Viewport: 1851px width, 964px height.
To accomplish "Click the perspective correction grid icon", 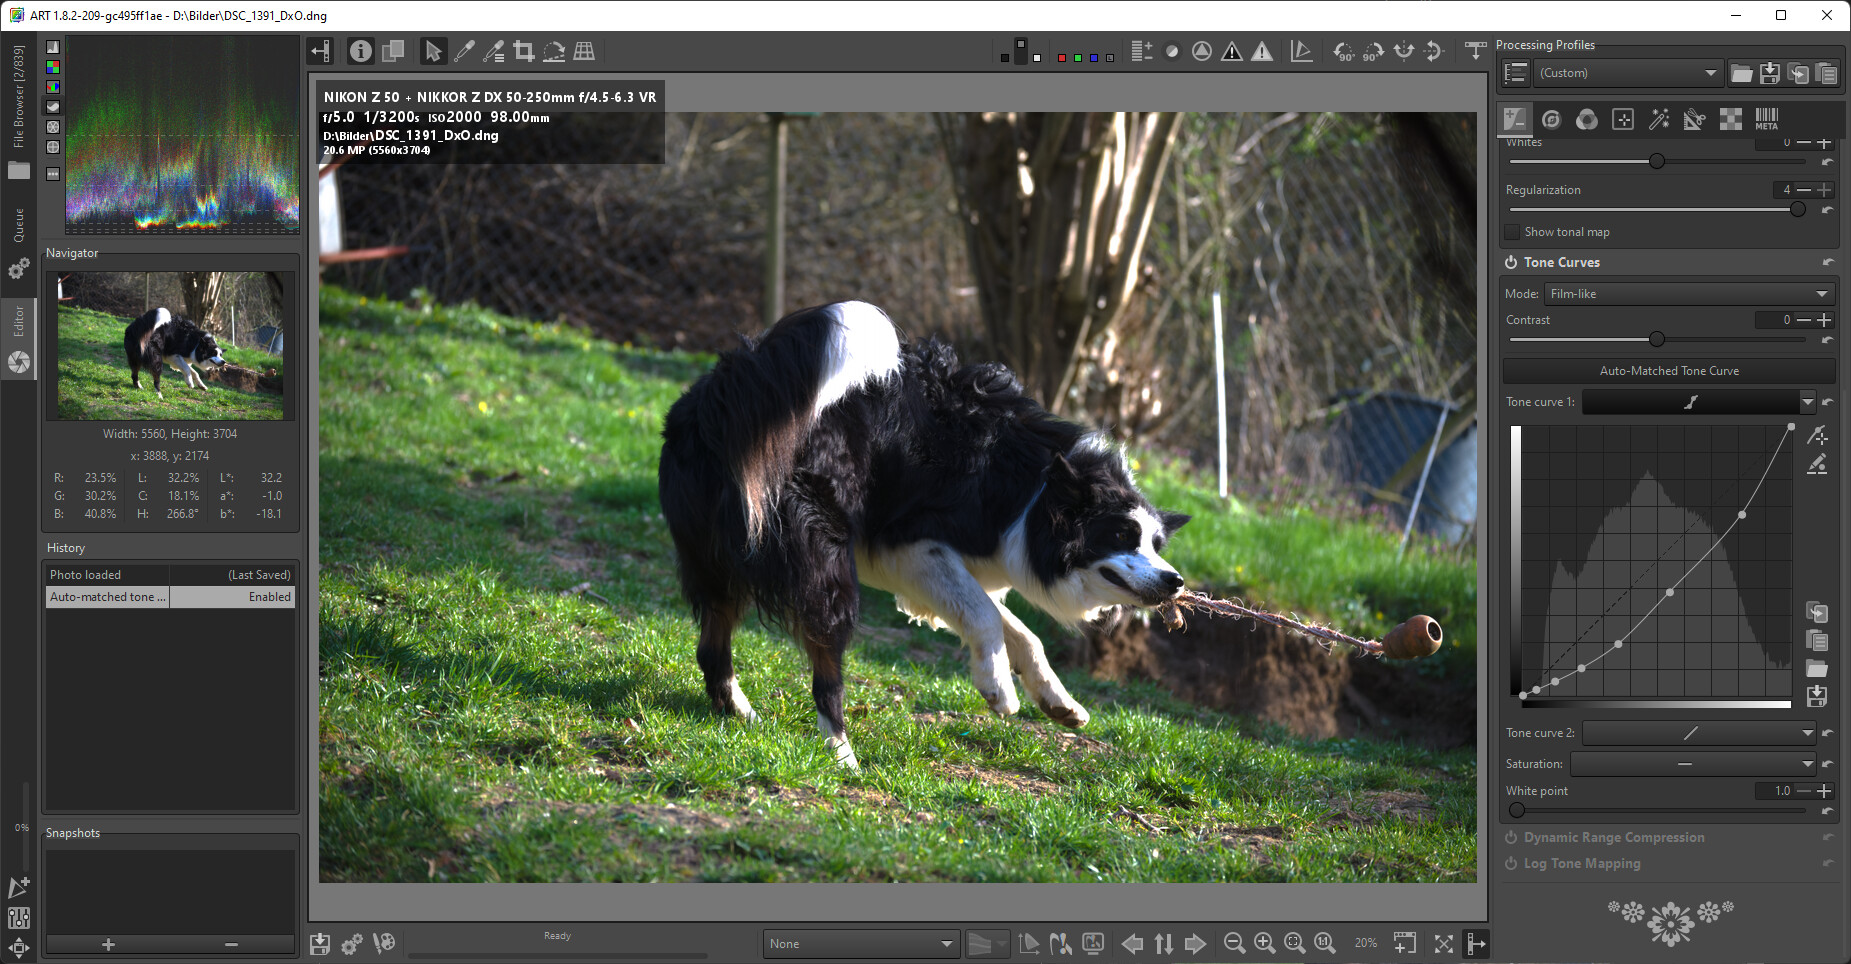I will click(584, 51).
